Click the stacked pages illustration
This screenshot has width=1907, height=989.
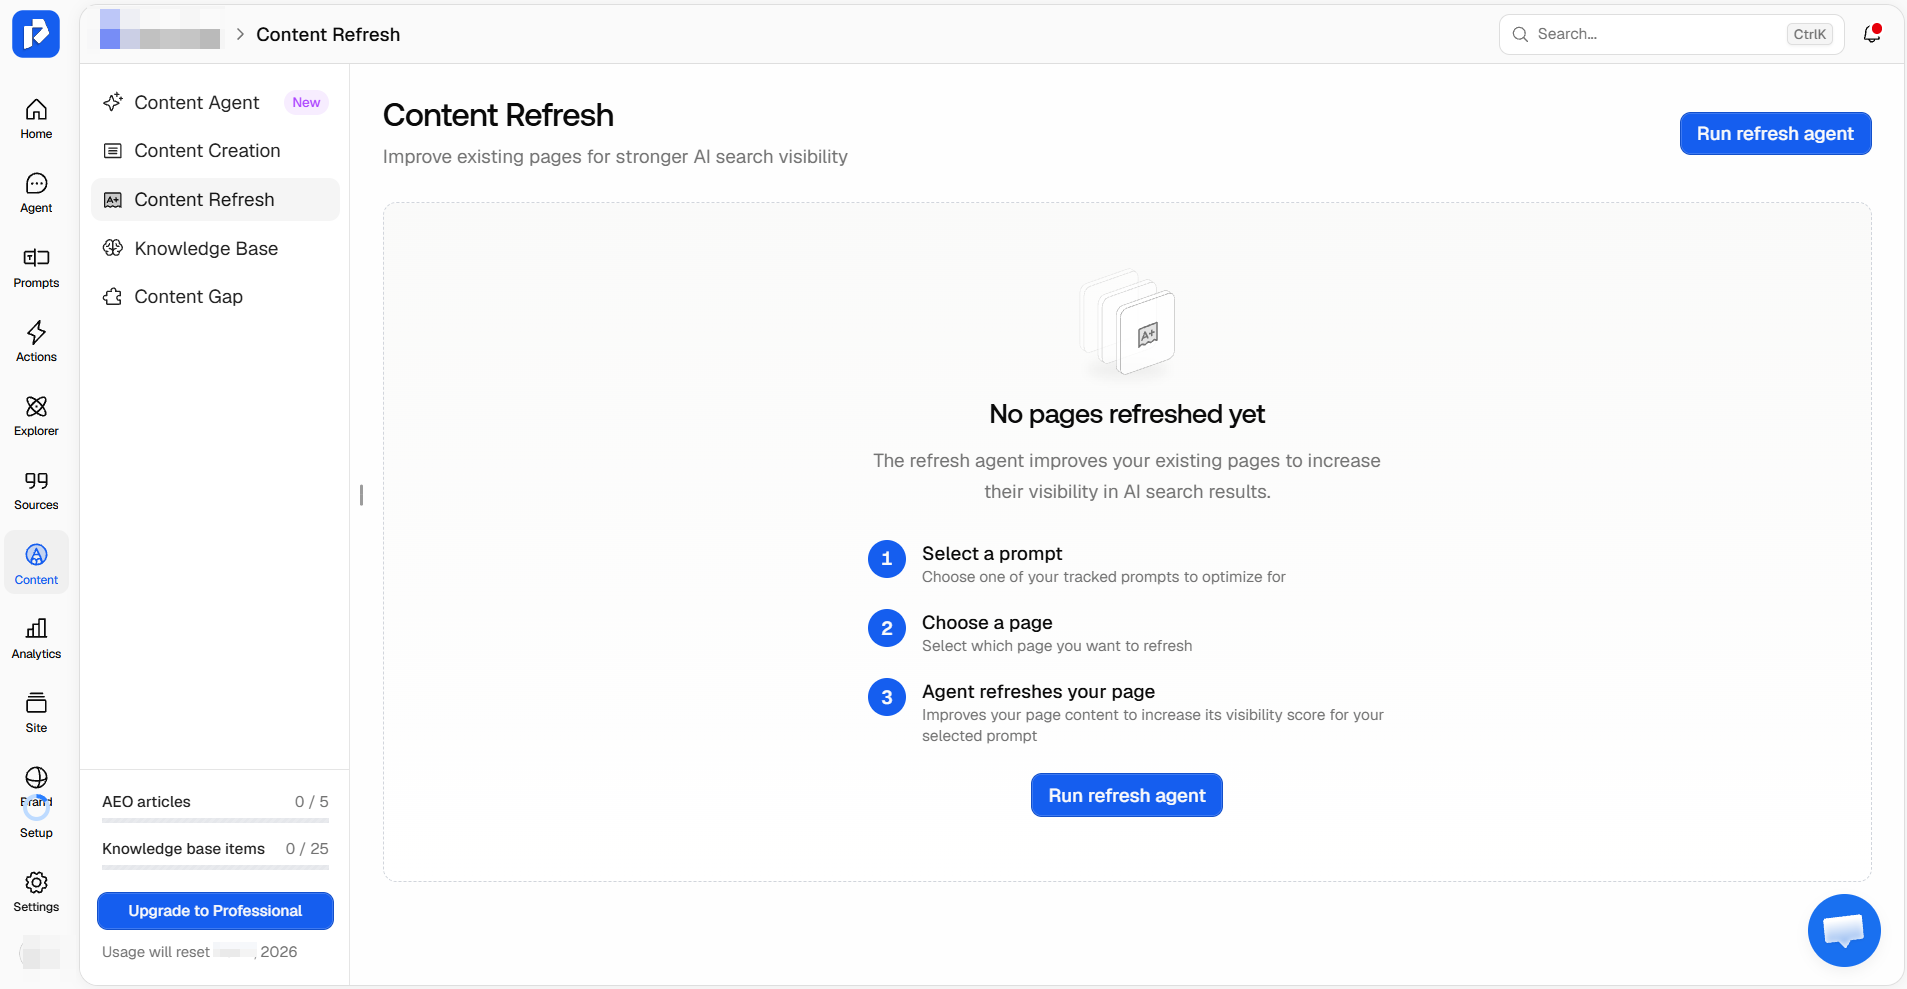coord(1127,322)
